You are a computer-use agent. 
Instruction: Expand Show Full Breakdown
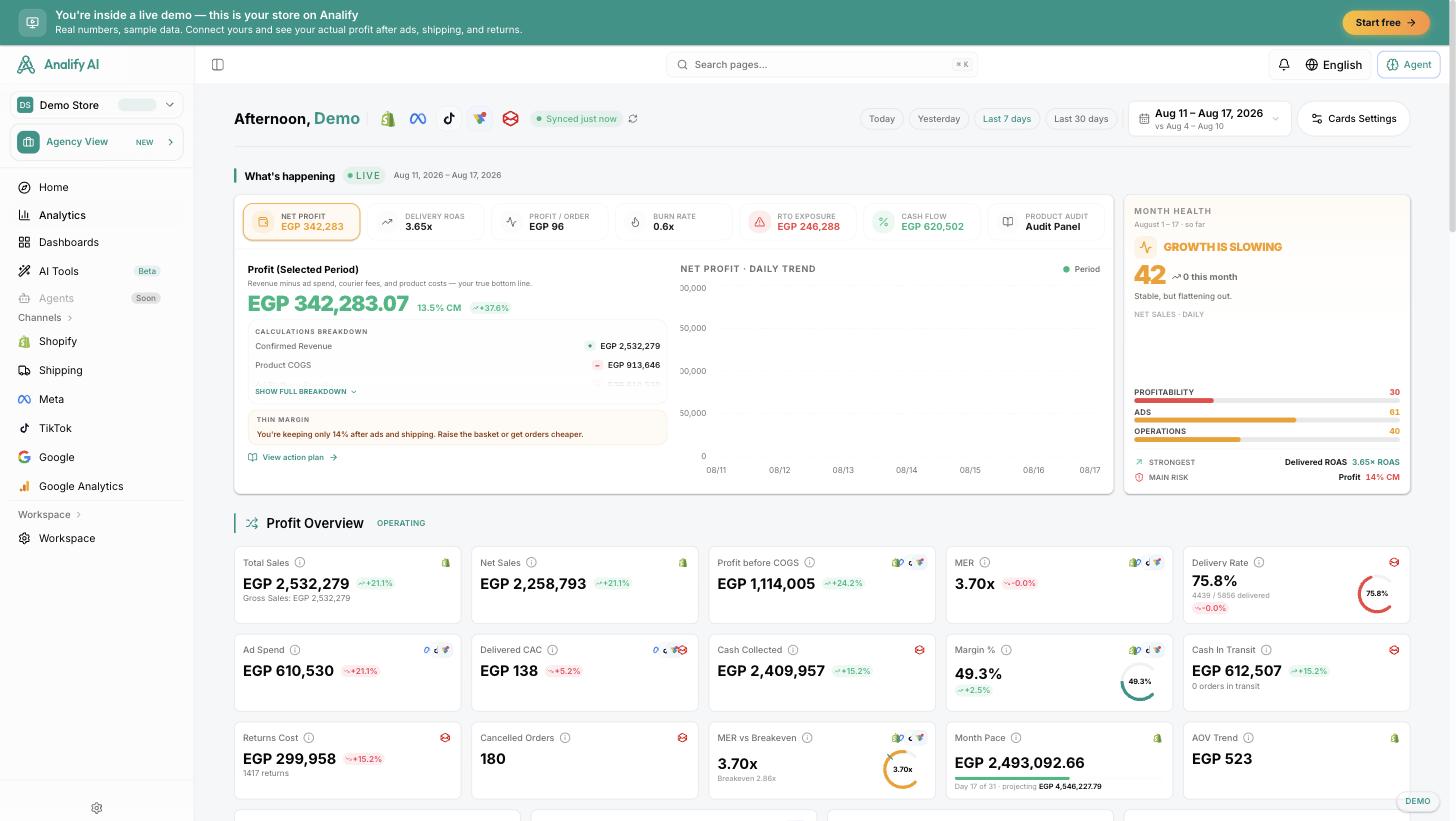tap(306, 392)
